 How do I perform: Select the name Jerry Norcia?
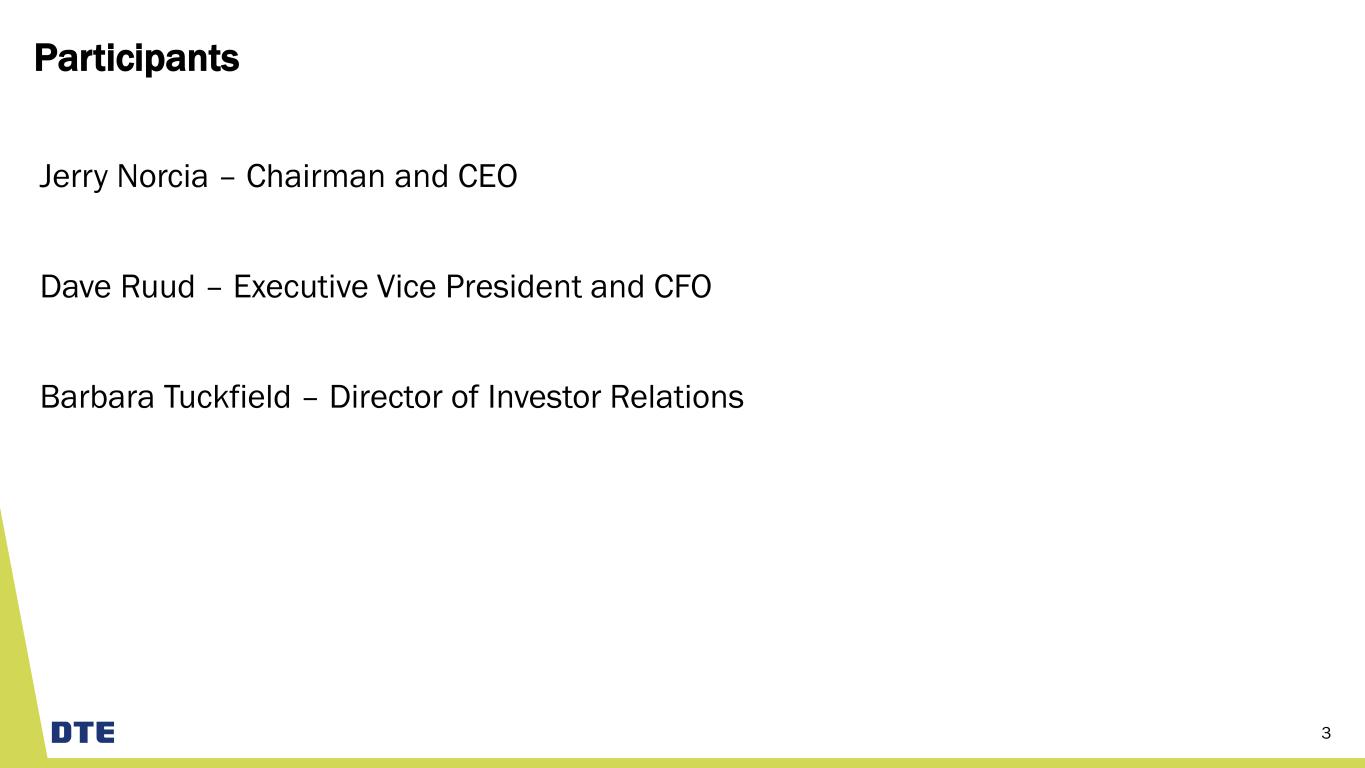coord(124,177)
